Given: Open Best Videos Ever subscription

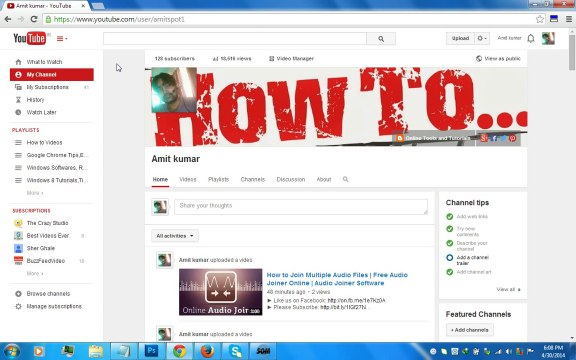Looking at the screenshot, I should click(x=47, y=235).
